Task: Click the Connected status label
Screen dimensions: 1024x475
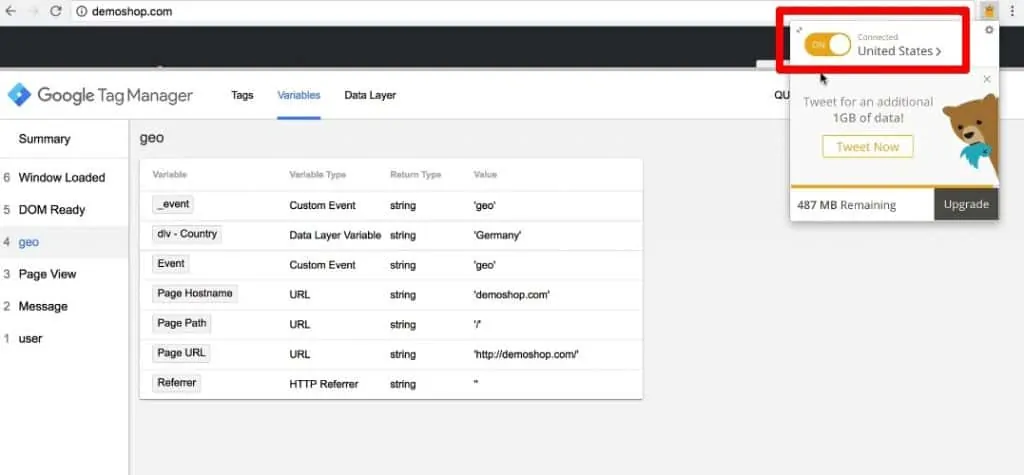Action: coord(878,37)
